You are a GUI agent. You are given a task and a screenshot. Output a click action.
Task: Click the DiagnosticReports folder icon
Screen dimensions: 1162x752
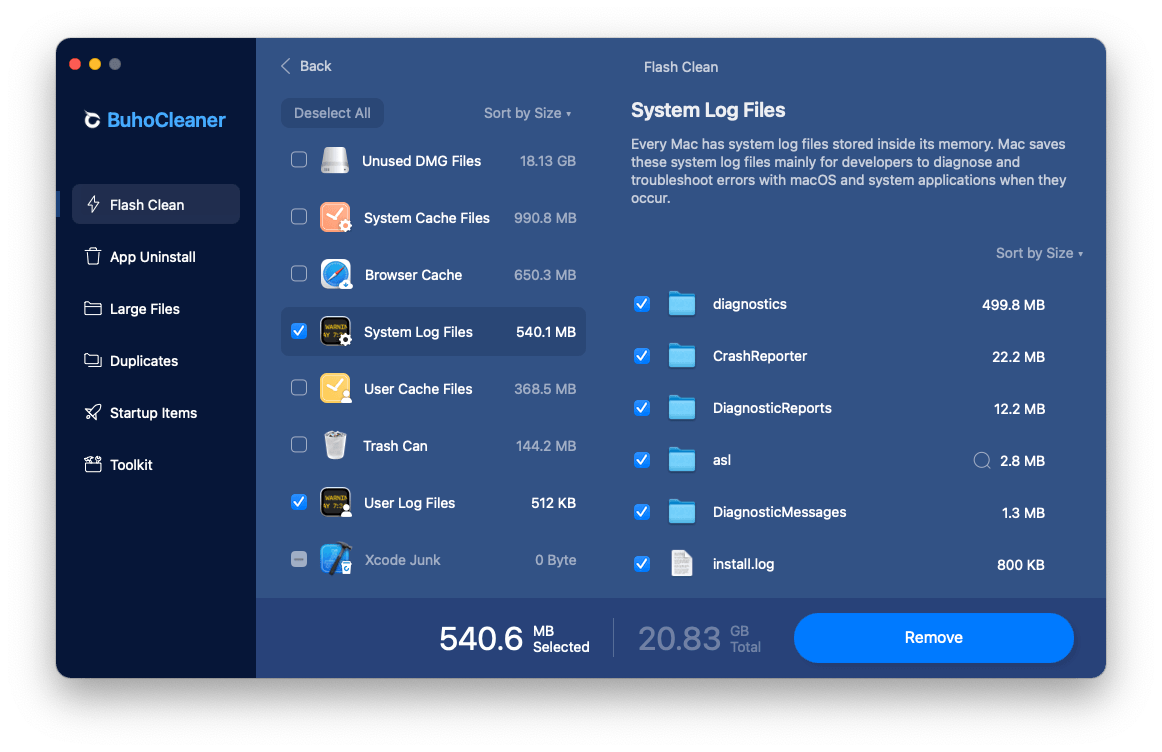[682, 407]
